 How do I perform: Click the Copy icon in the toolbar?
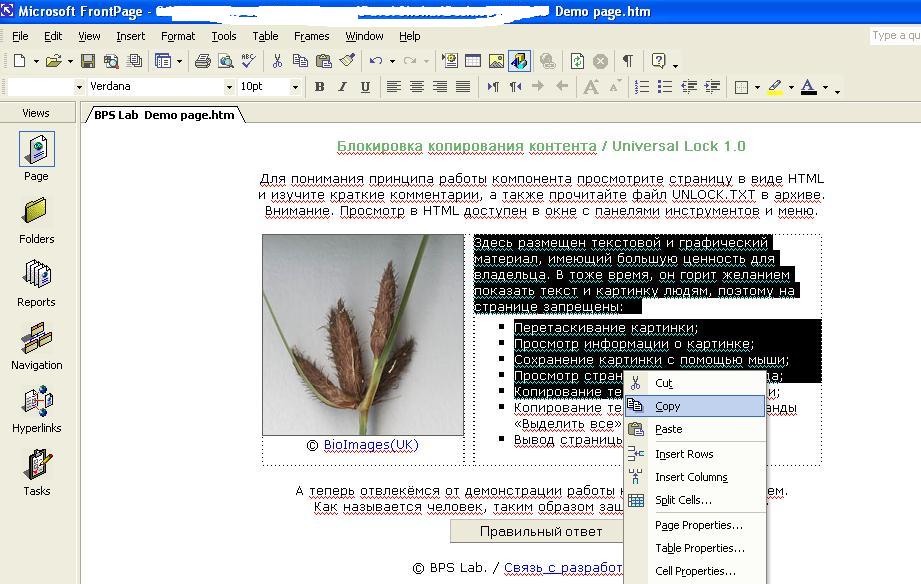pos(300,61)
